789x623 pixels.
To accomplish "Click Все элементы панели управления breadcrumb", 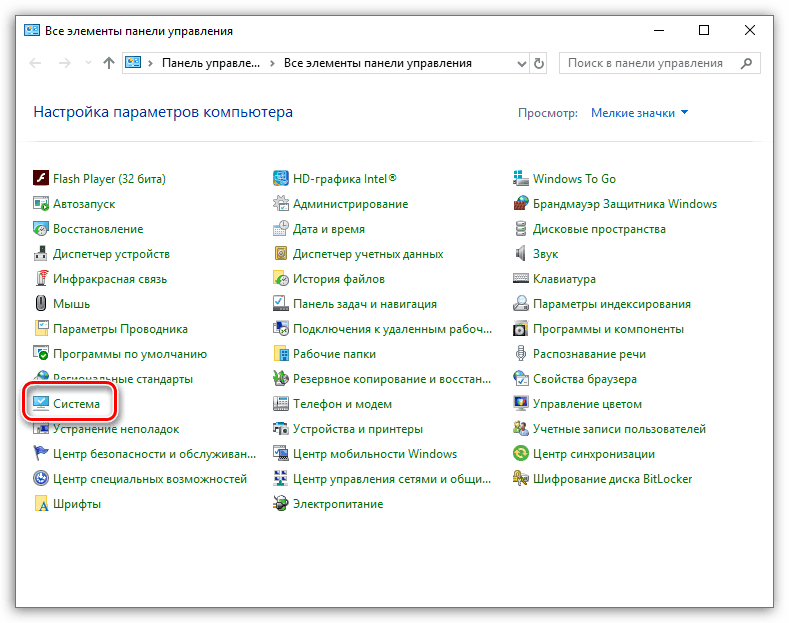I will pos(378,63).
